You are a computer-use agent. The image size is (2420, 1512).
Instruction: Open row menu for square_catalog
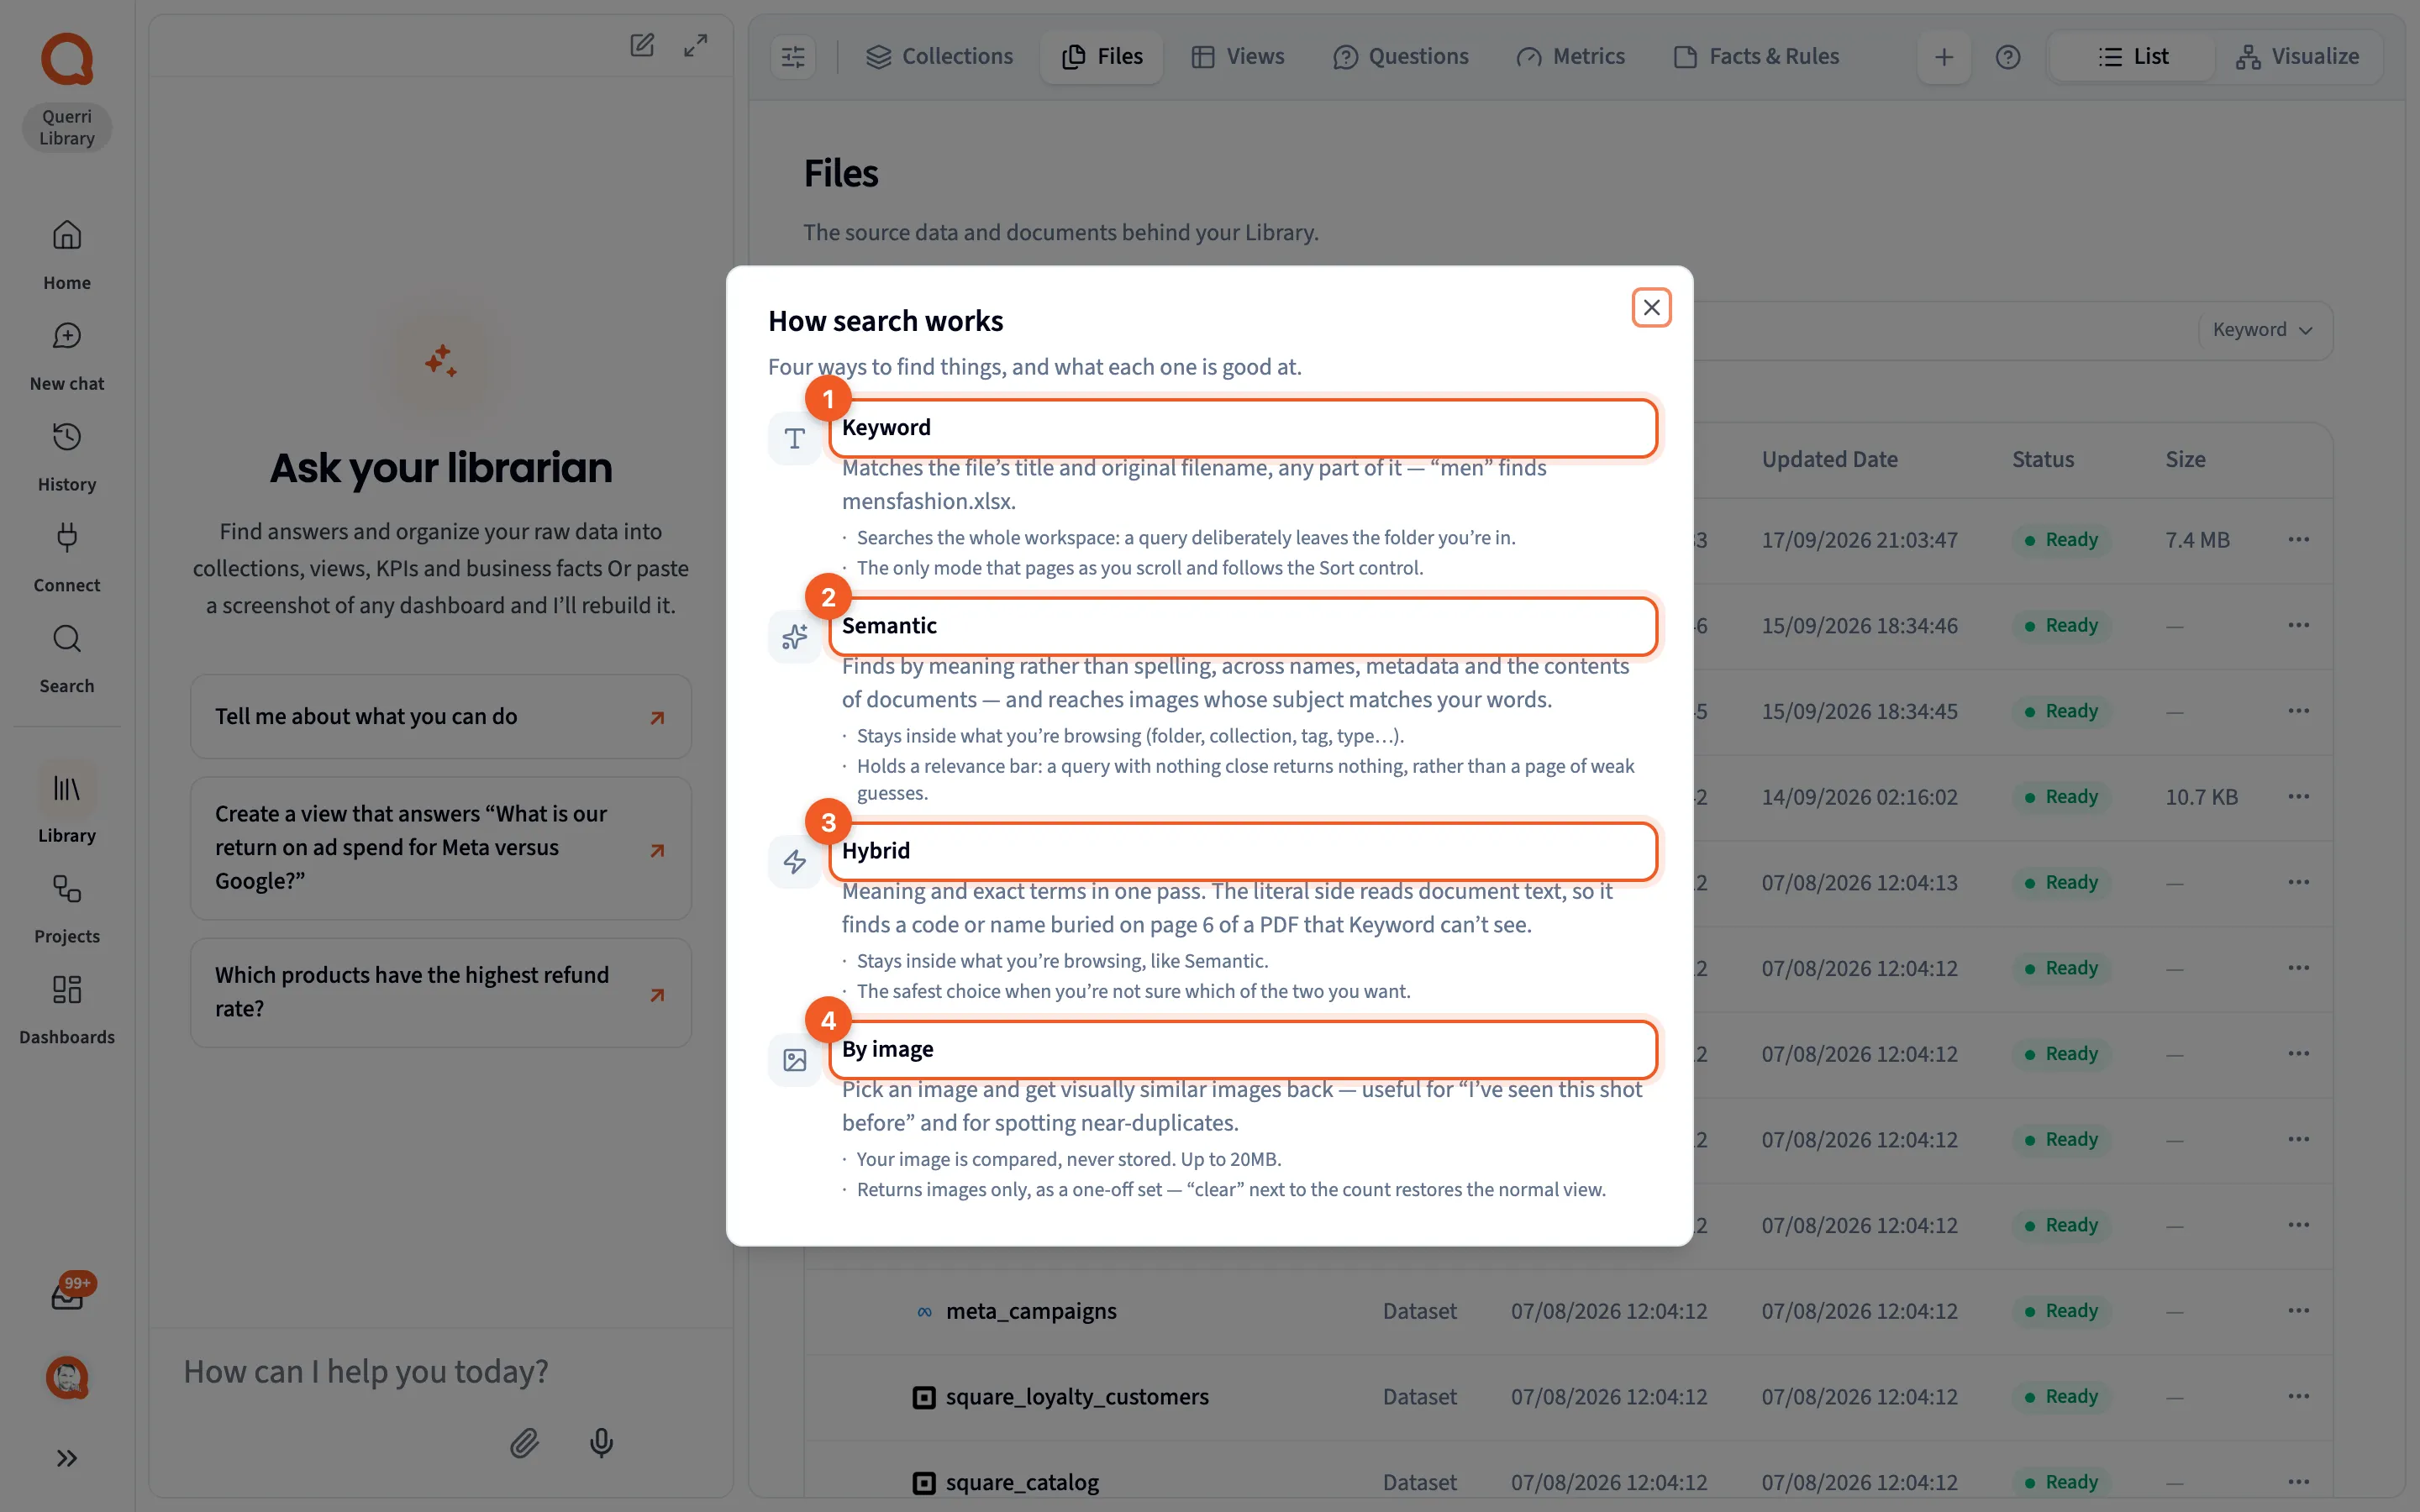click(x=2299, y=1482)
